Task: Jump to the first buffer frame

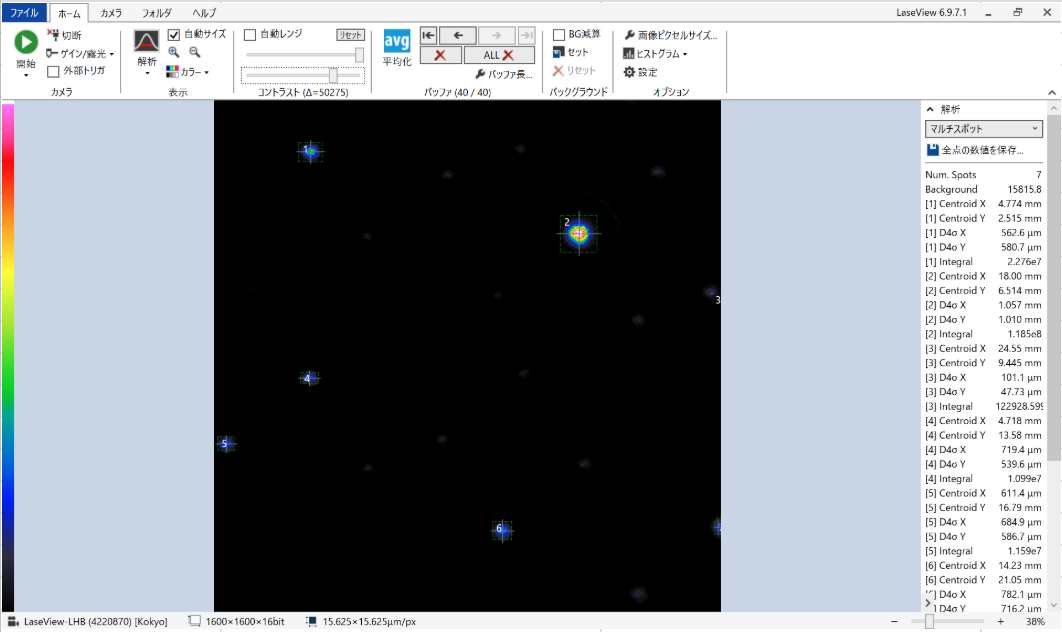Action: point(428,35)
